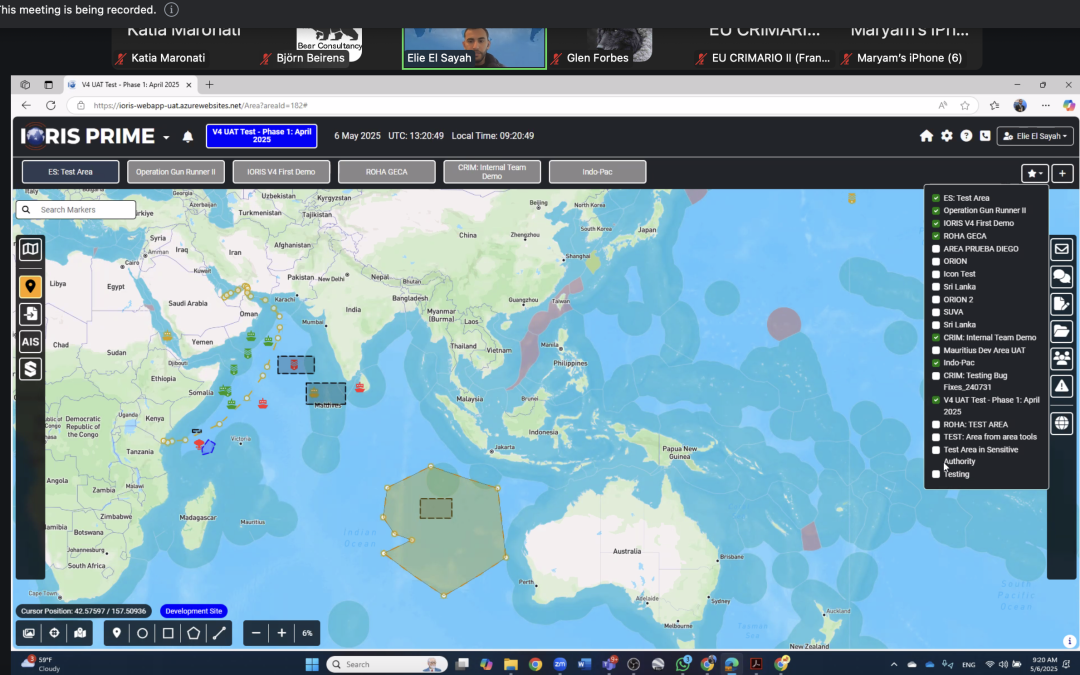Screen dimensions: 1080x675
Task: Open notifications bell icon
Action: [x=187, y=136]
